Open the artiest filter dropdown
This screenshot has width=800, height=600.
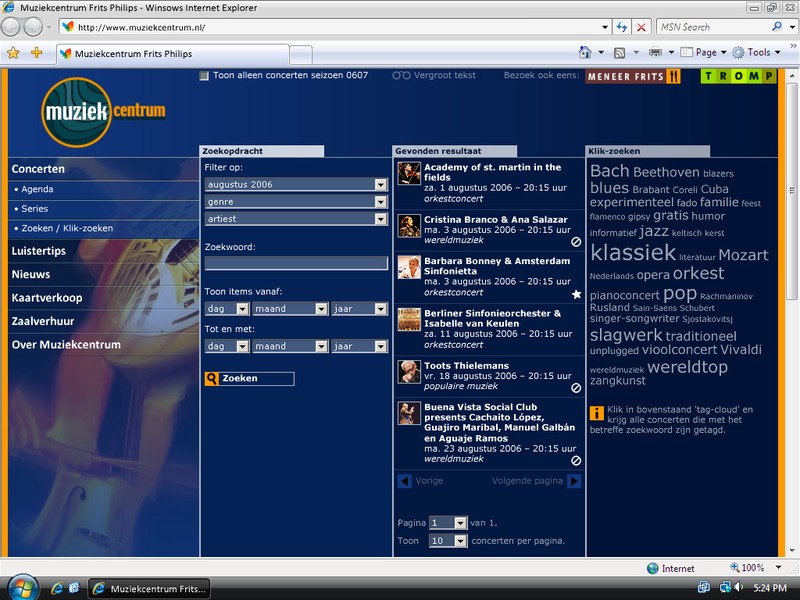click(380, 219)
